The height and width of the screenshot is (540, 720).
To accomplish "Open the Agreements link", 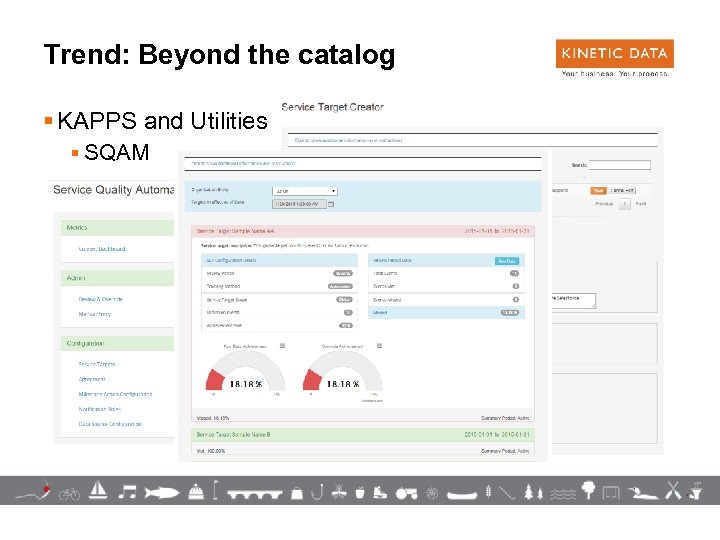I will tap(92, 379).
